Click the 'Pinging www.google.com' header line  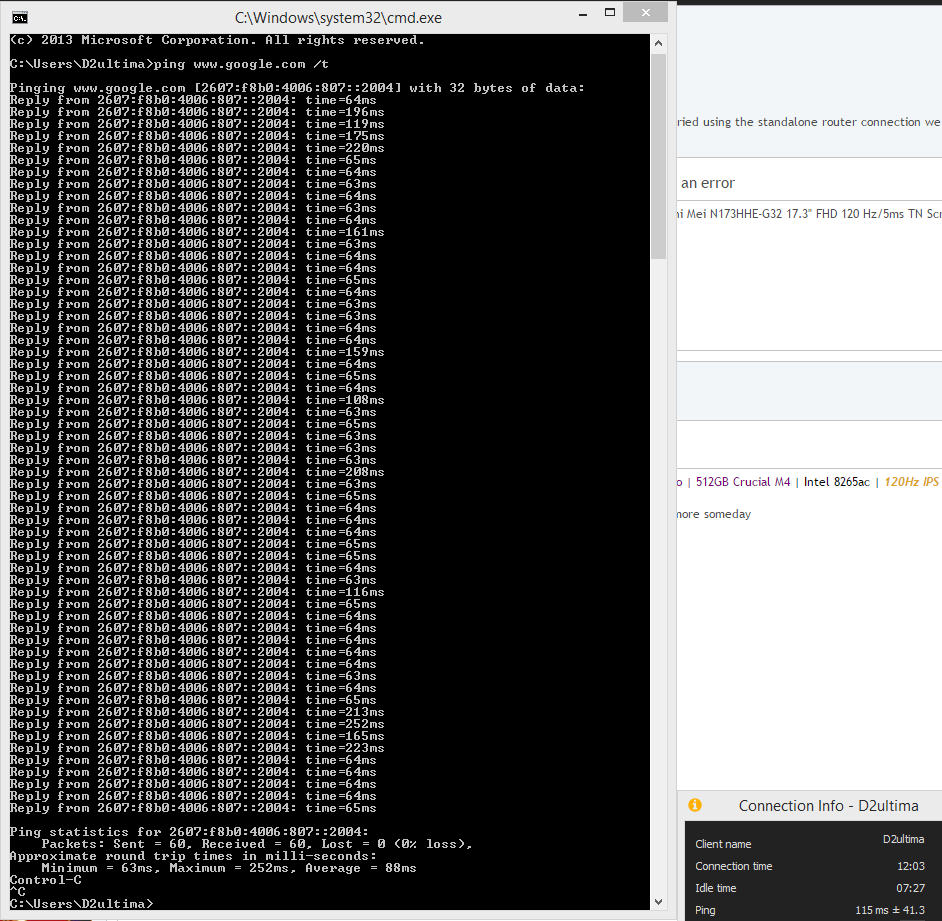pyautogui.click(x=297, y=88)
